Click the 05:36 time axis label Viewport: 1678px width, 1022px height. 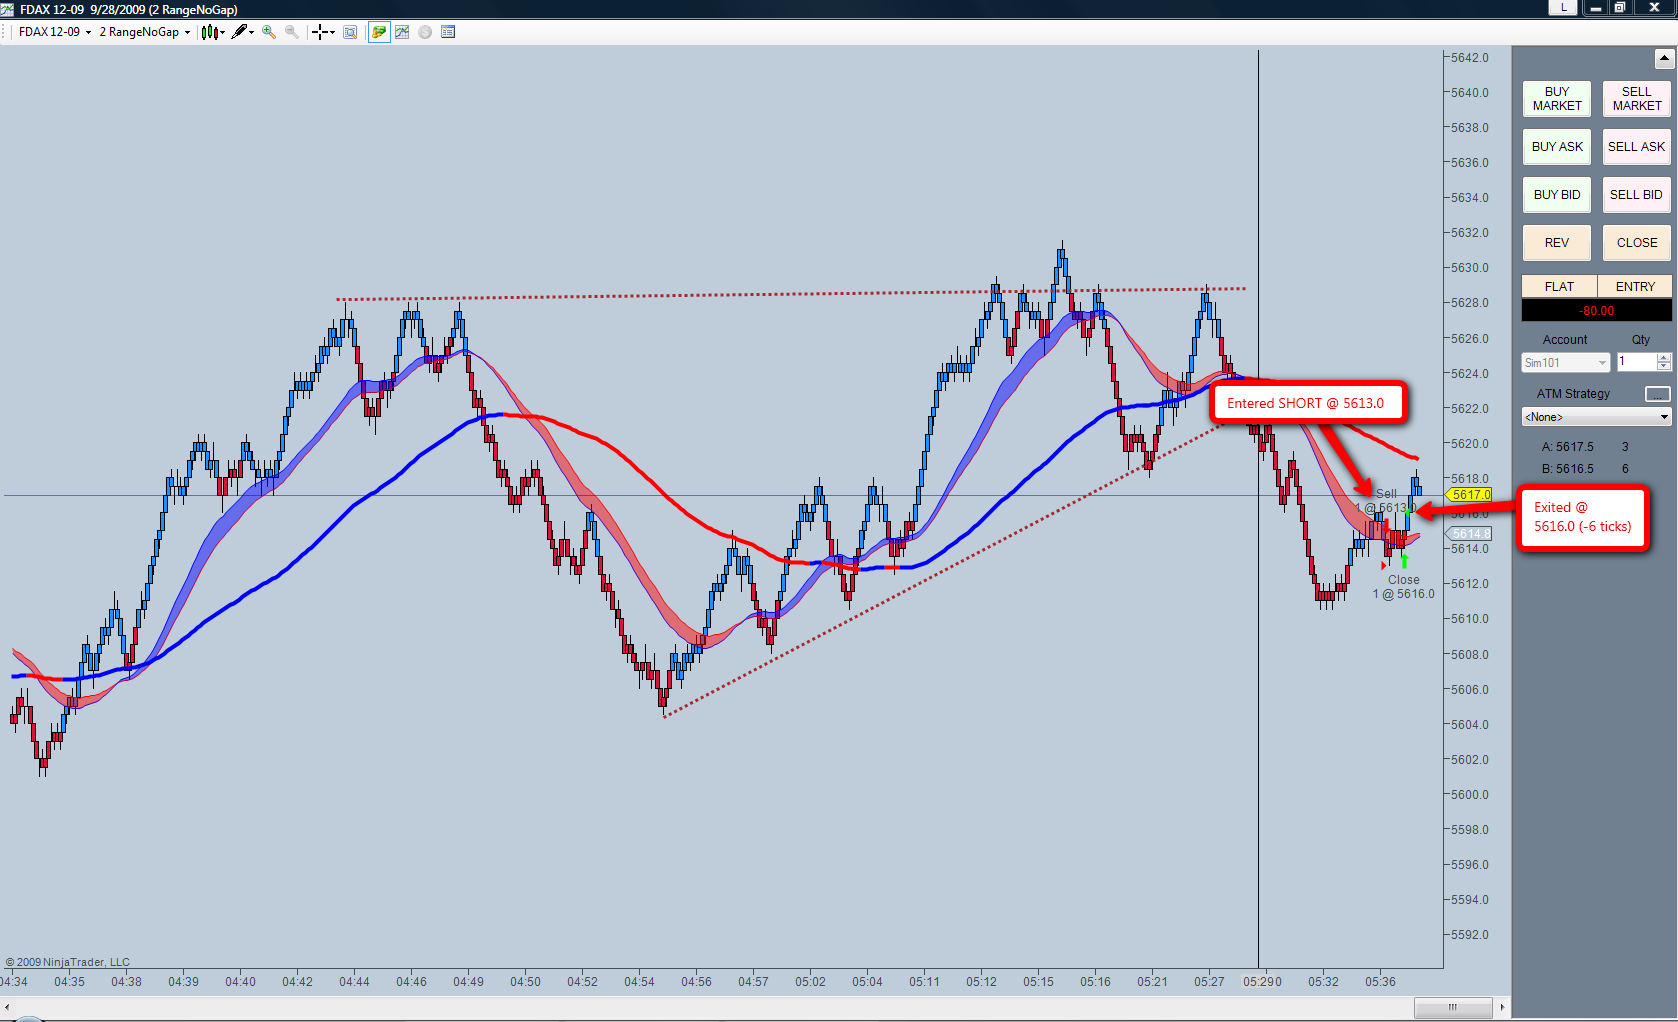pos(1380,982)
